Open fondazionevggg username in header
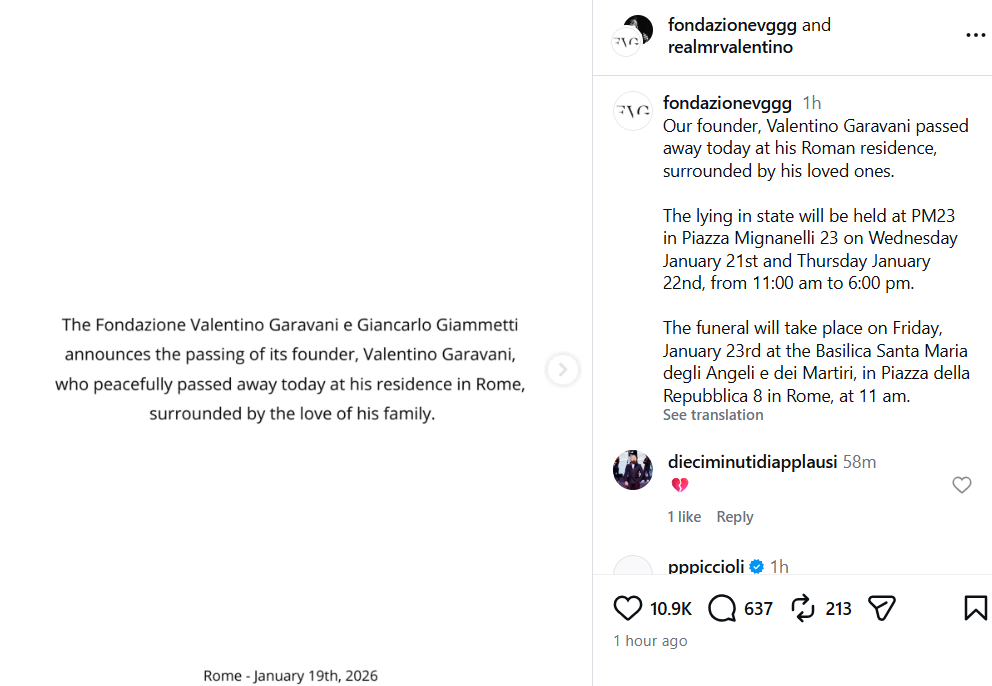The image size is (992, 686). (732, 25)
